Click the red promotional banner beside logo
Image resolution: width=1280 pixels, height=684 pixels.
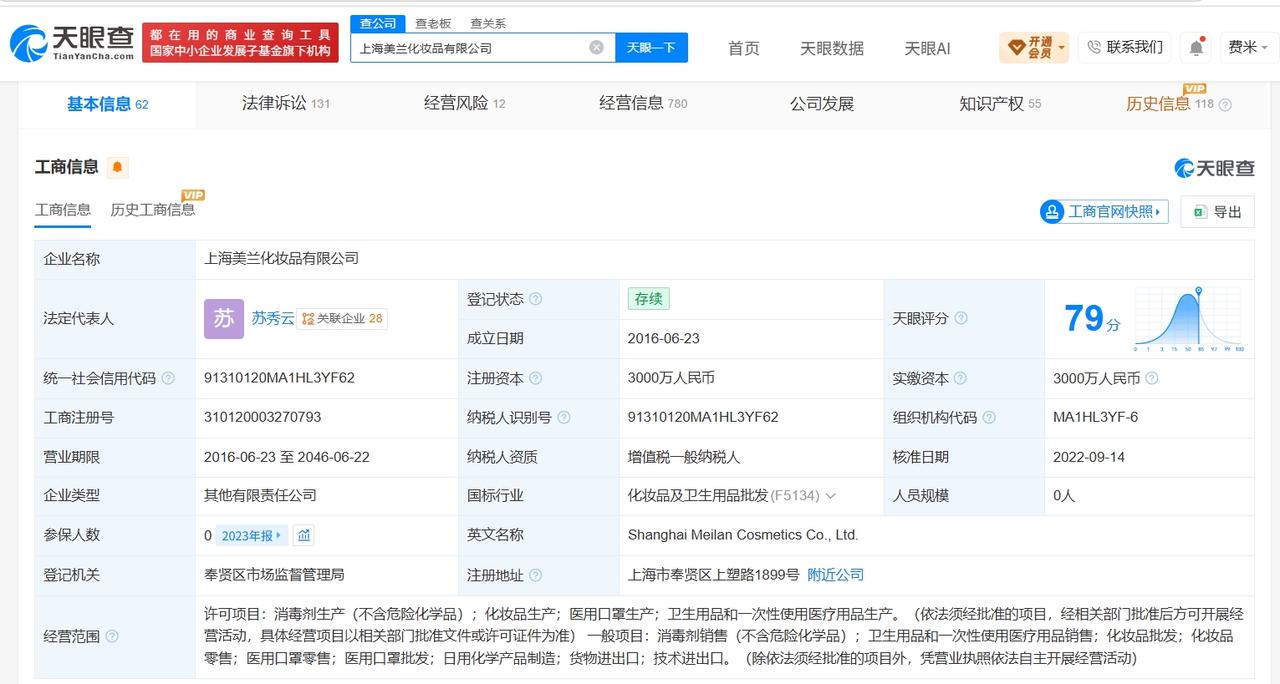(x=240, y=42)
